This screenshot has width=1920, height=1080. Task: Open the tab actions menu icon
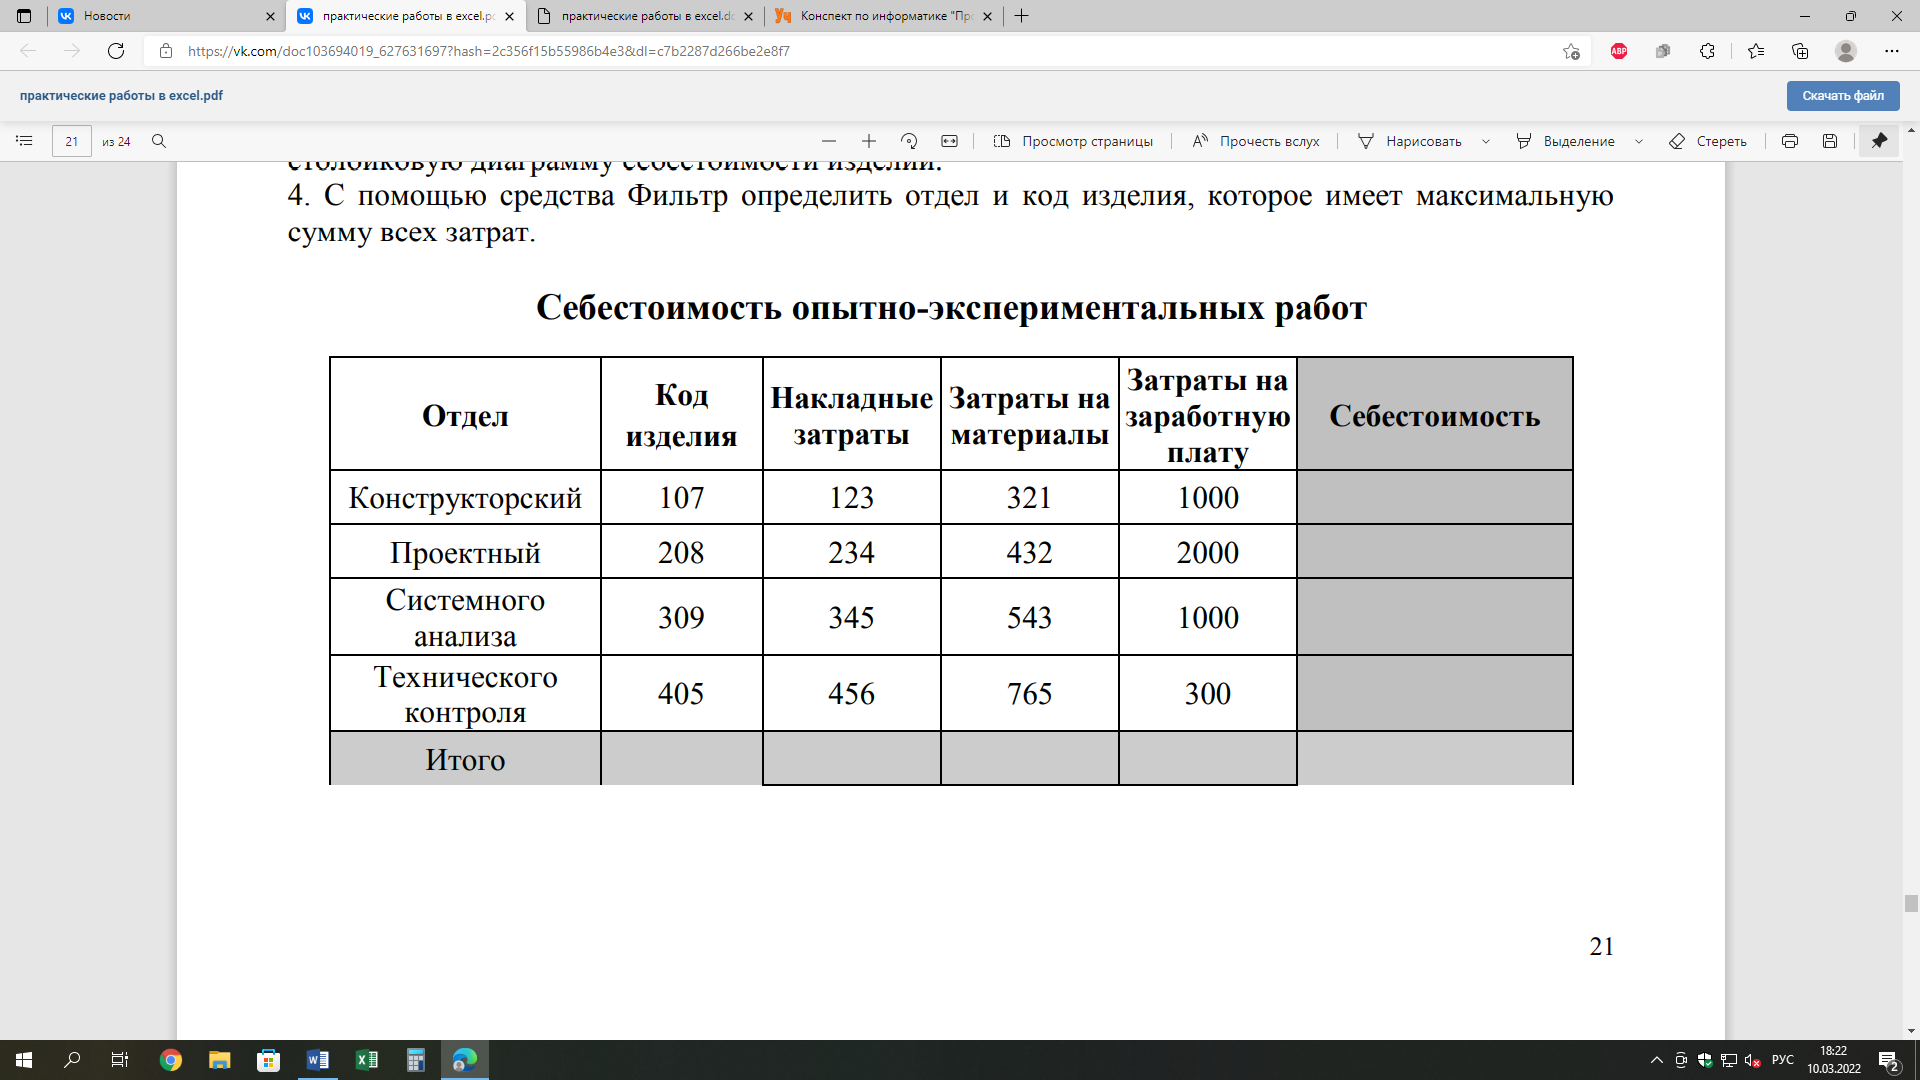tap(24, 16)
